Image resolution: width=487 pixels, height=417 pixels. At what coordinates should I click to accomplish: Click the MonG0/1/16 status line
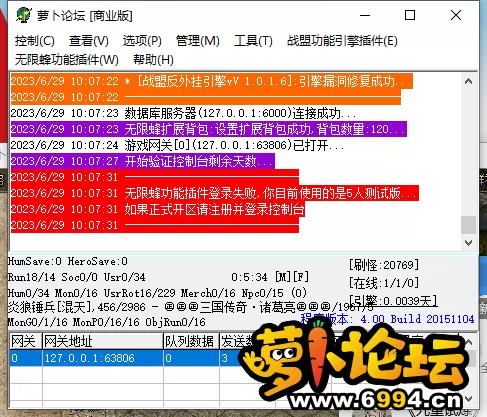point(106,322)
